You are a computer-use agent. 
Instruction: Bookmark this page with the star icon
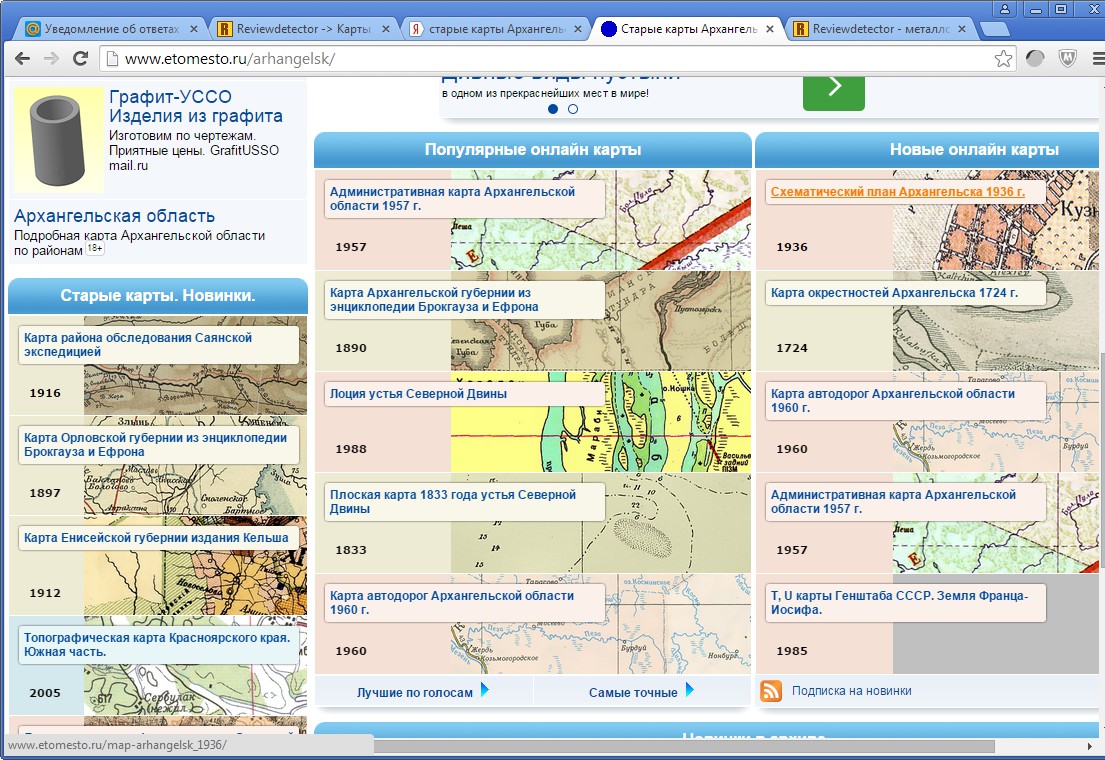point(1003,59)
